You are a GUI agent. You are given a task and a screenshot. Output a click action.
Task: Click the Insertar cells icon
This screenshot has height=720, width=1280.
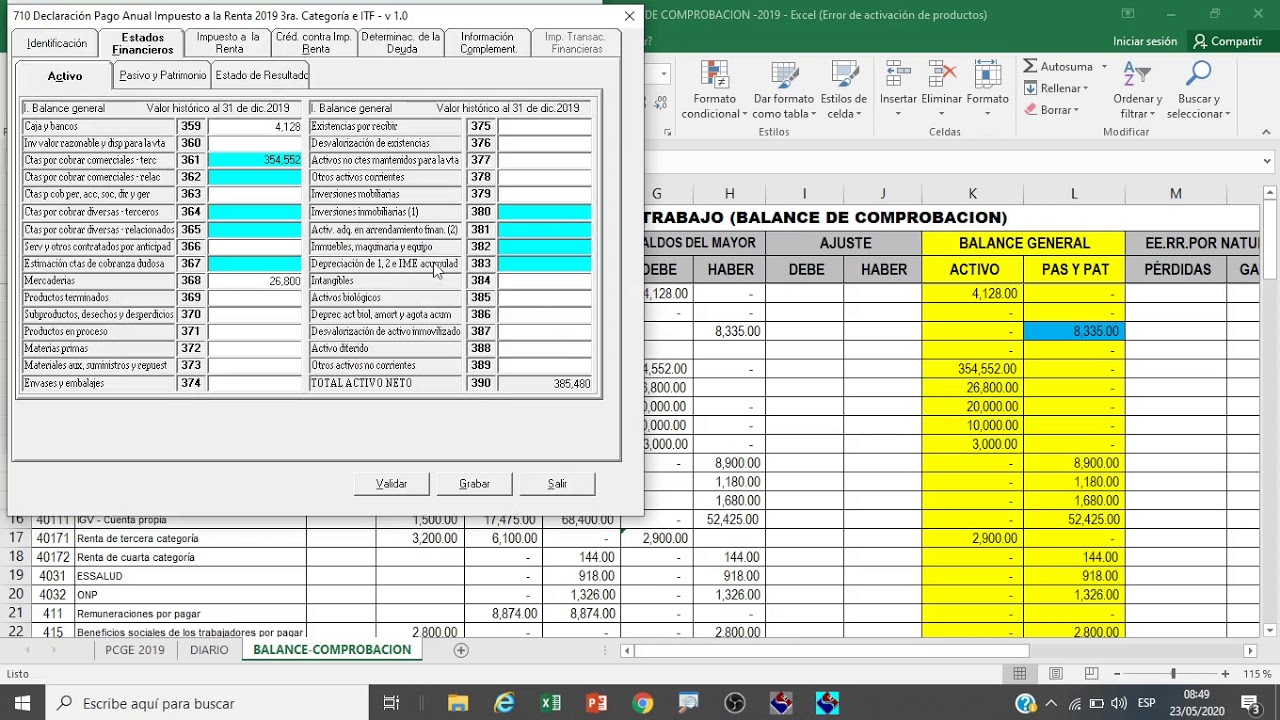[x=897, y=76]
